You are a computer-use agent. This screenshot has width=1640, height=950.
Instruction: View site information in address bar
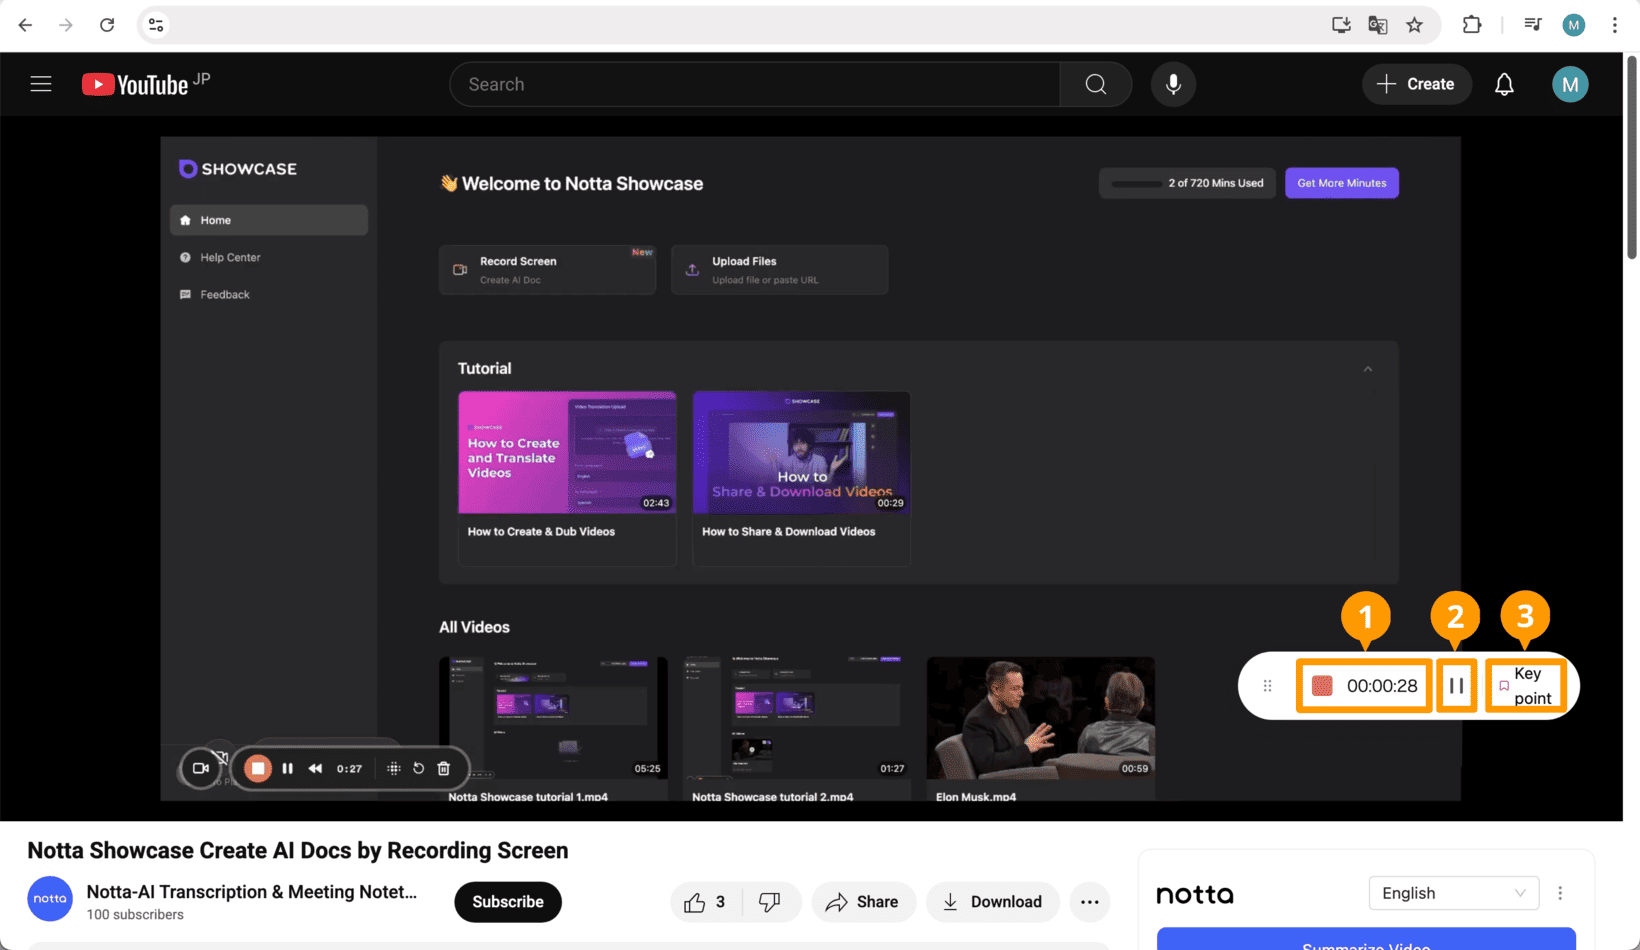click(x=156, y=25)
